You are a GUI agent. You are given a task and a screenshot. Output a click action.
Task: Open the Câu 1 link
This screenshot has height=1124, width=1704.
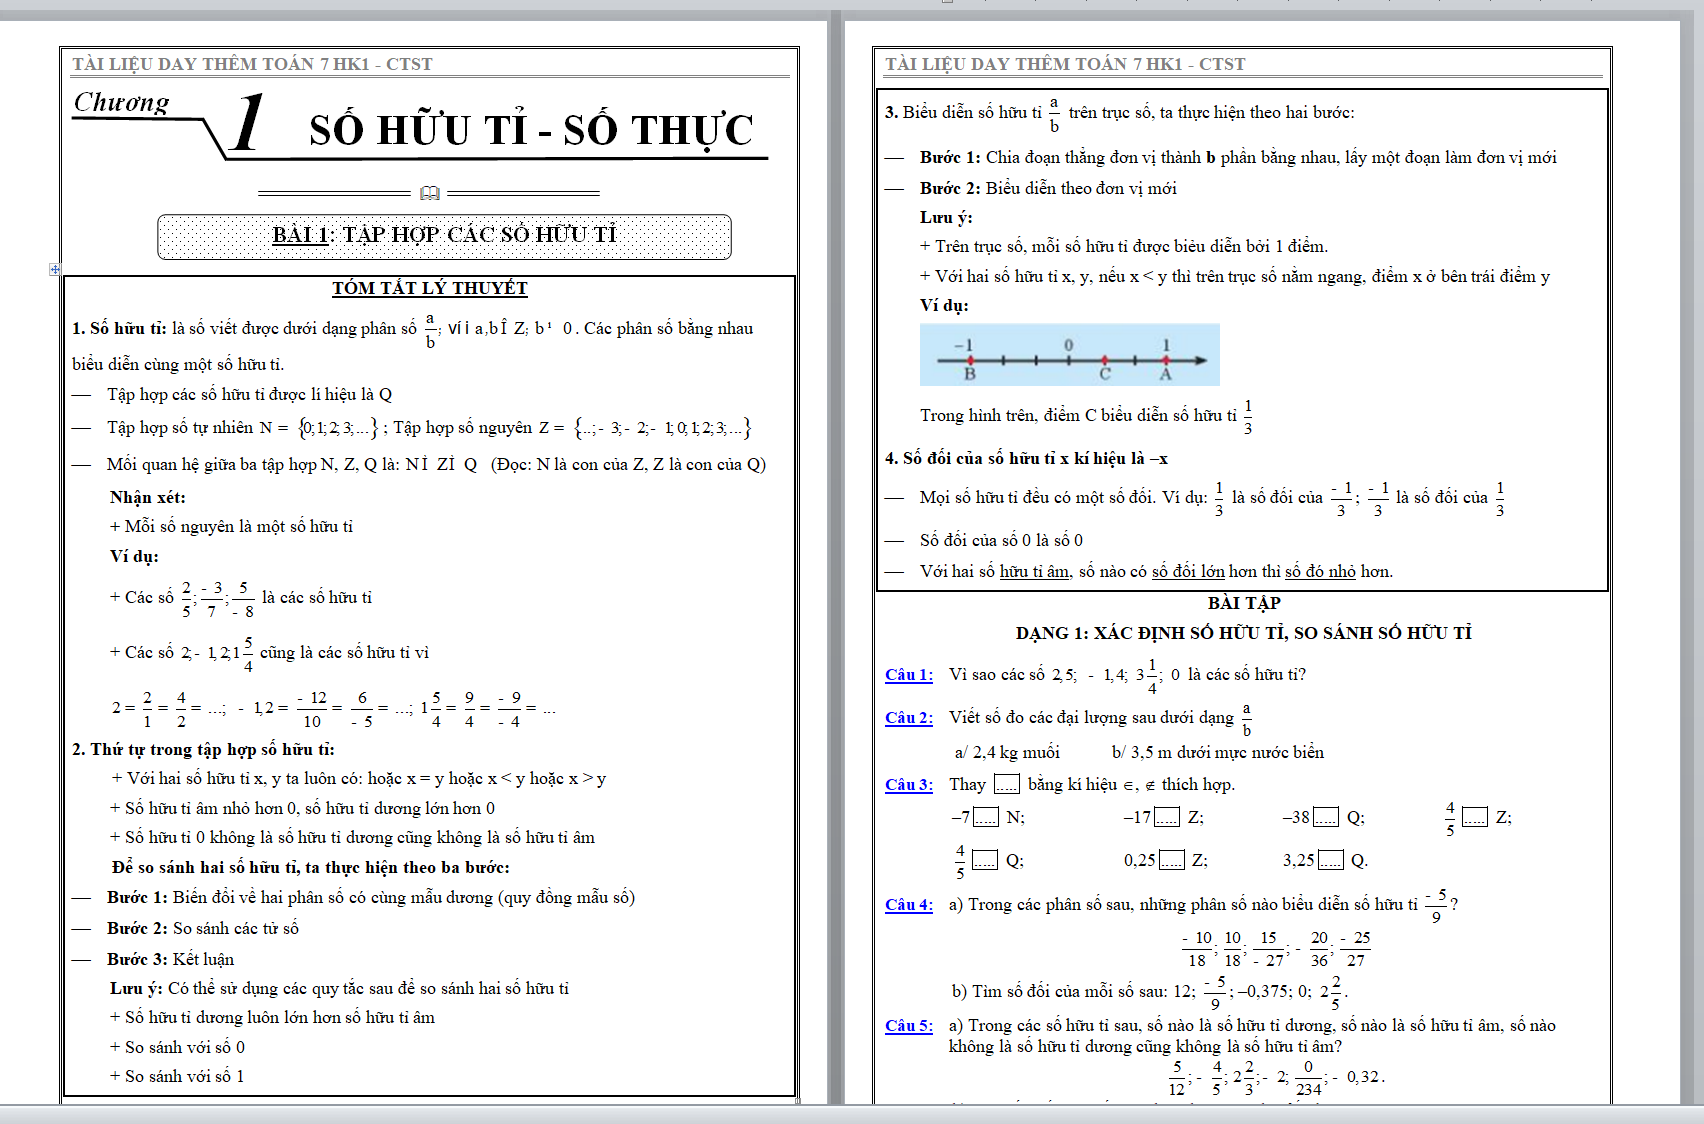[909, 675]
